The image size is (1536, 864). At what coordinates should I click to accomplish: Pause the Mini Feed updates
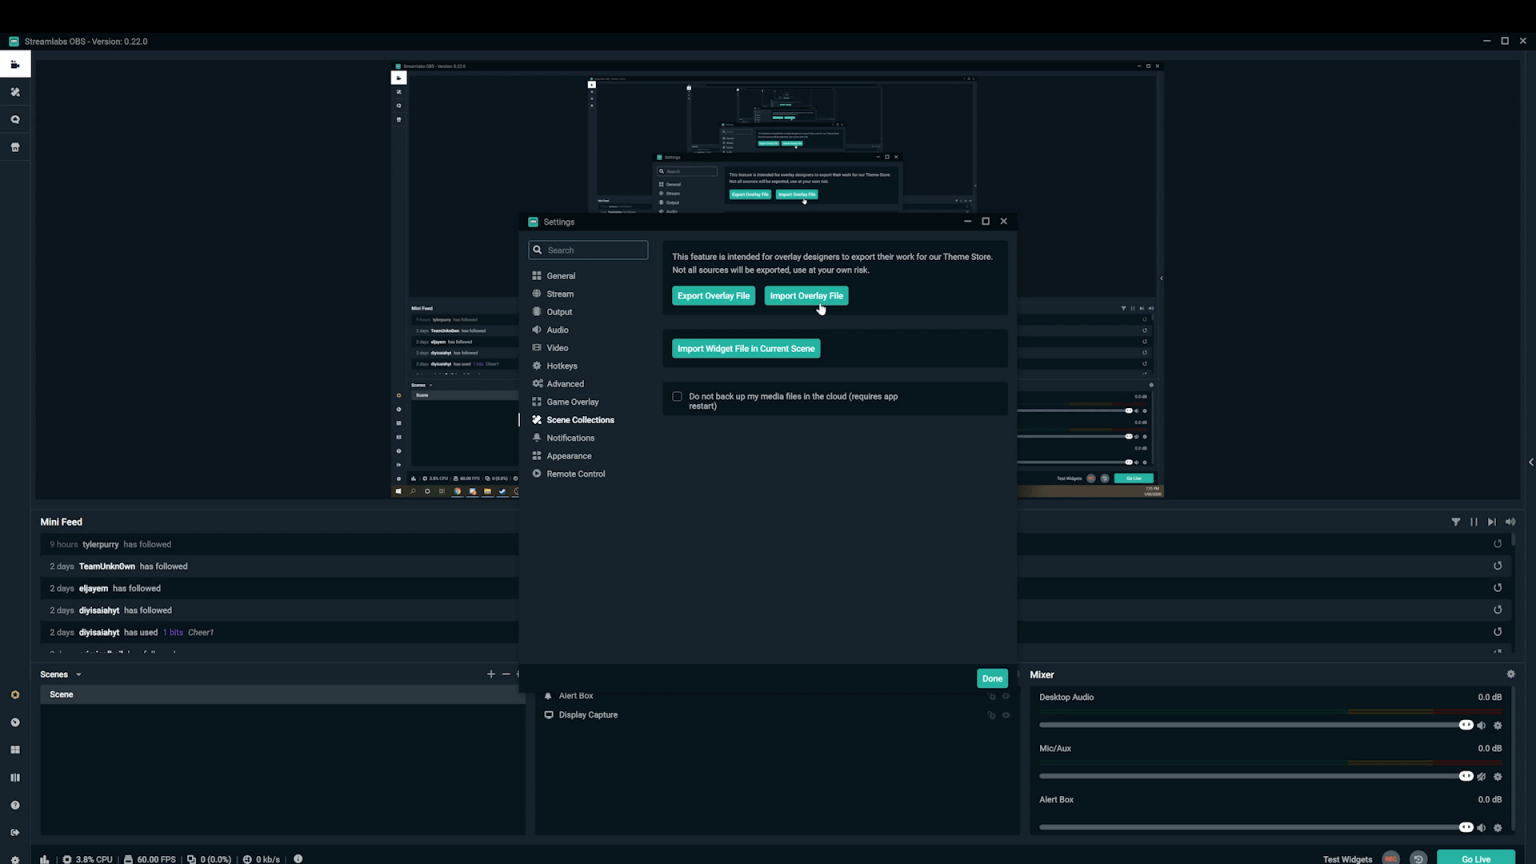[x=1474, y=521]
